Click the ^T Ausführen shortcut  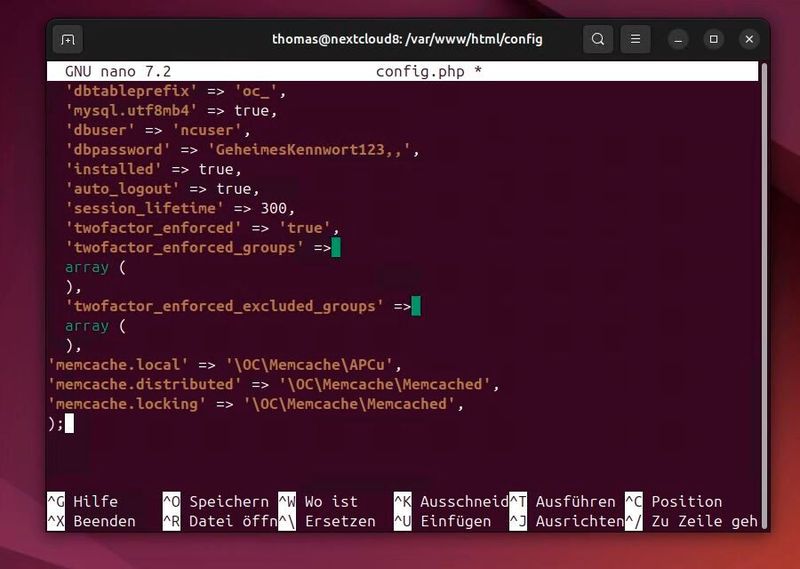point(562,502)
